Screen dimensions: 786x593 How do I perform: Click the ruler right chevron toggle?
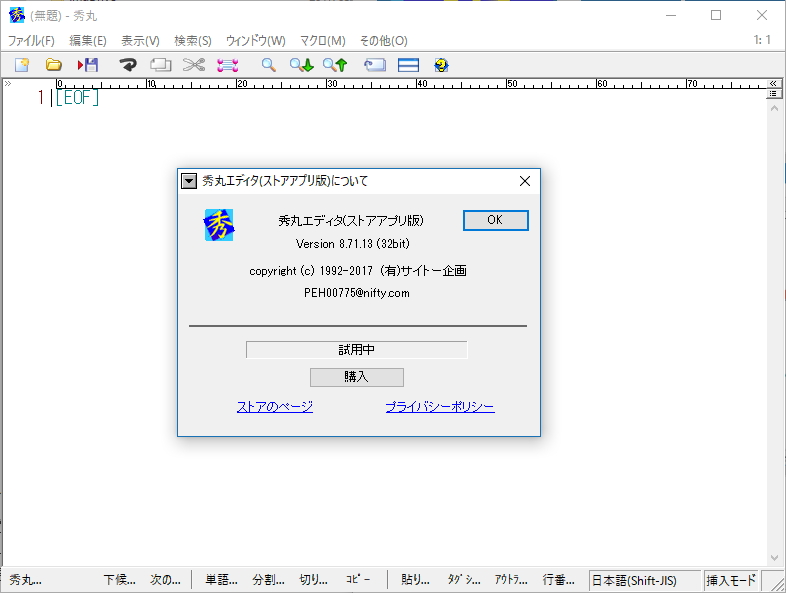coord(773,83)
